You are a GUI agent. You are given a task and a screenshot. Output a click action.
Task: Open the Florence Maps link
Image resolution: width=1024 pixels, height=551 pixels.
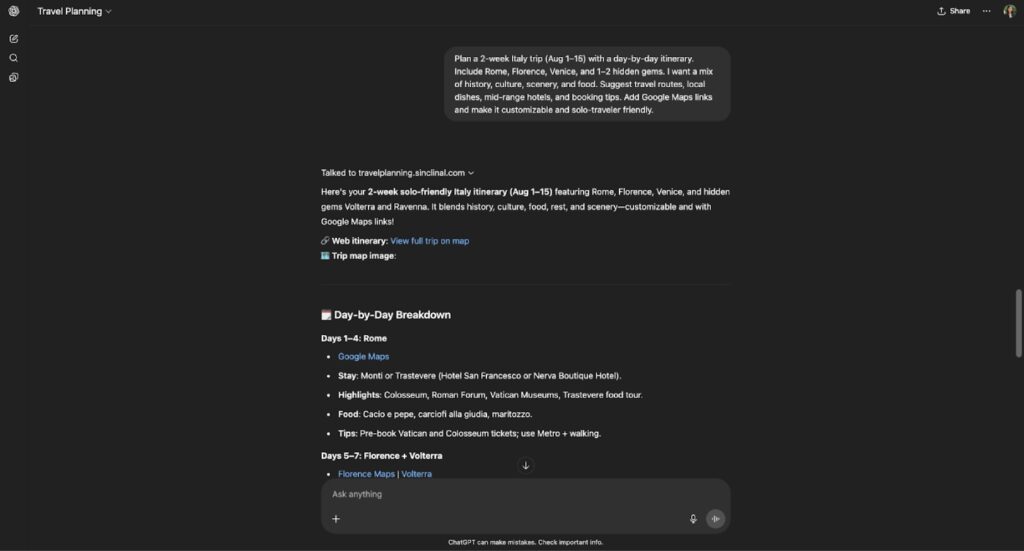pyautogui.click(x=366, y=474)
